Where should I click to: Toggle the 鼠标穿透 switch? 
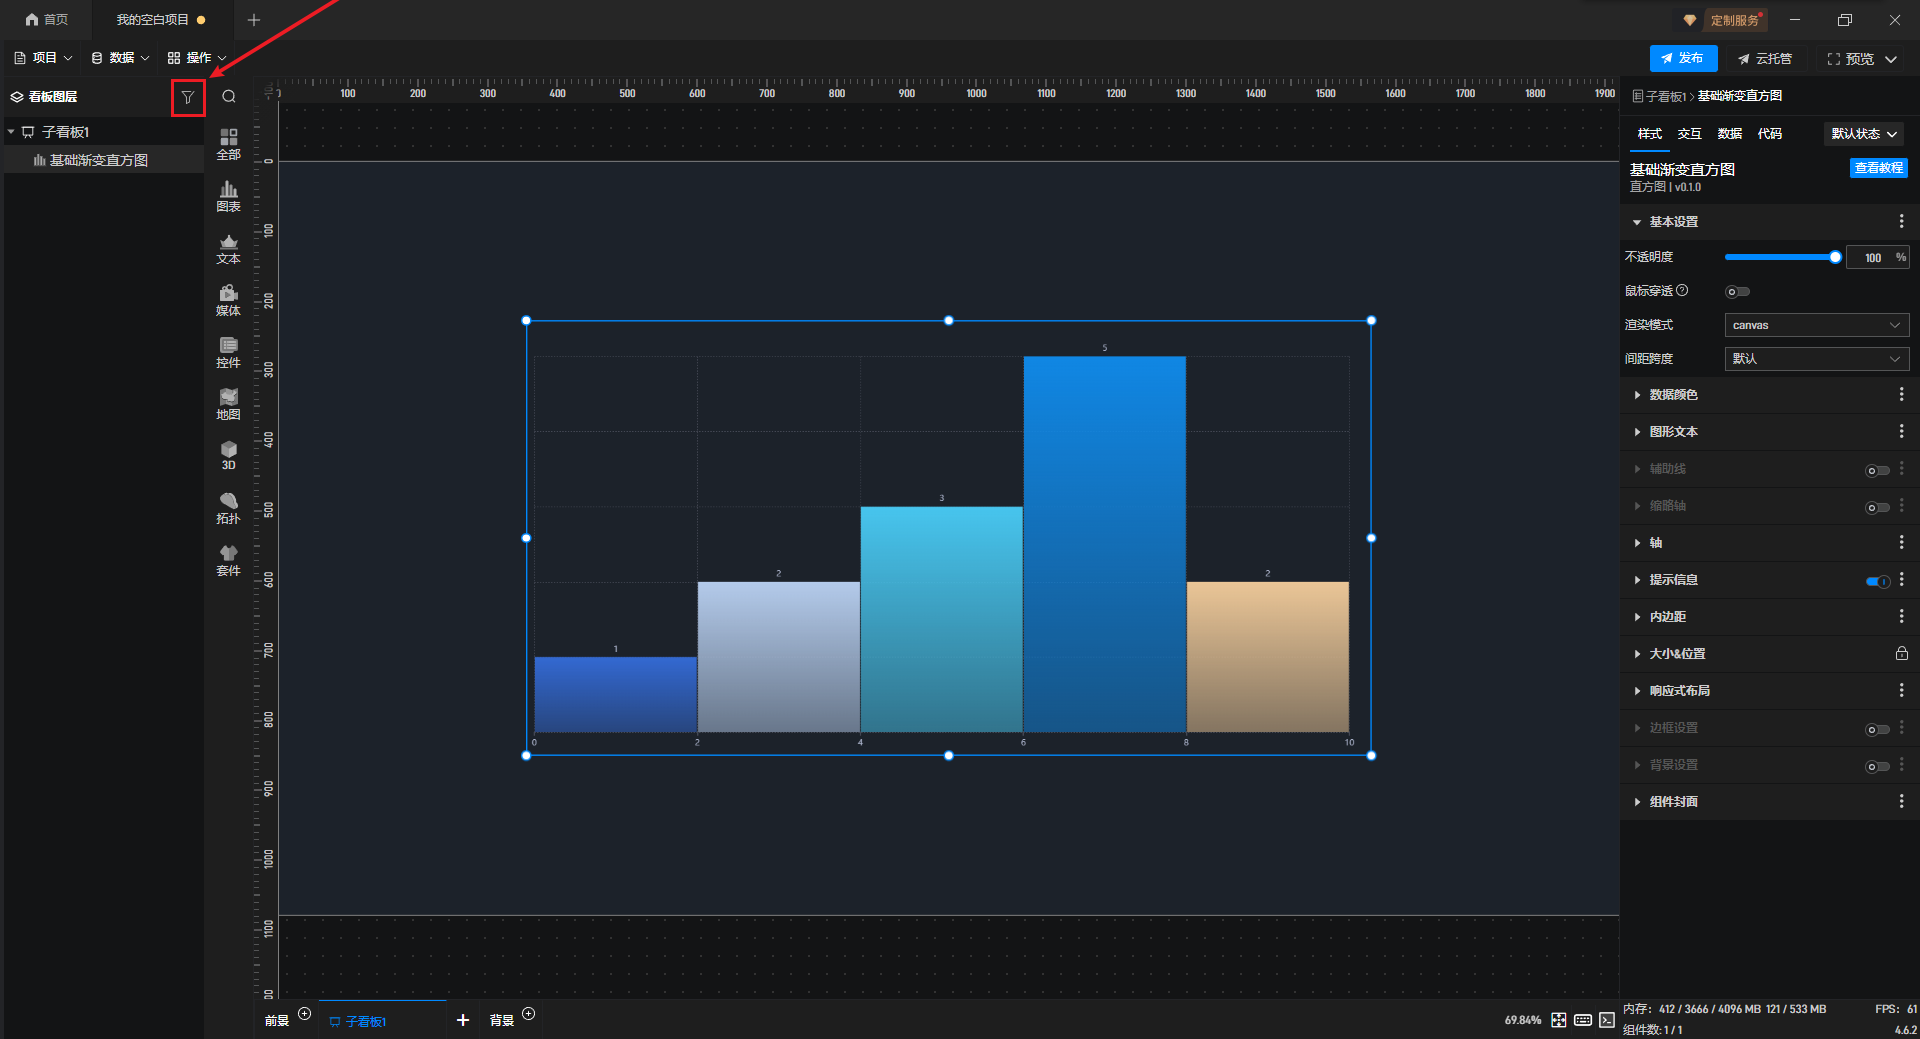pyautogui.click(x=1737, y=292)
